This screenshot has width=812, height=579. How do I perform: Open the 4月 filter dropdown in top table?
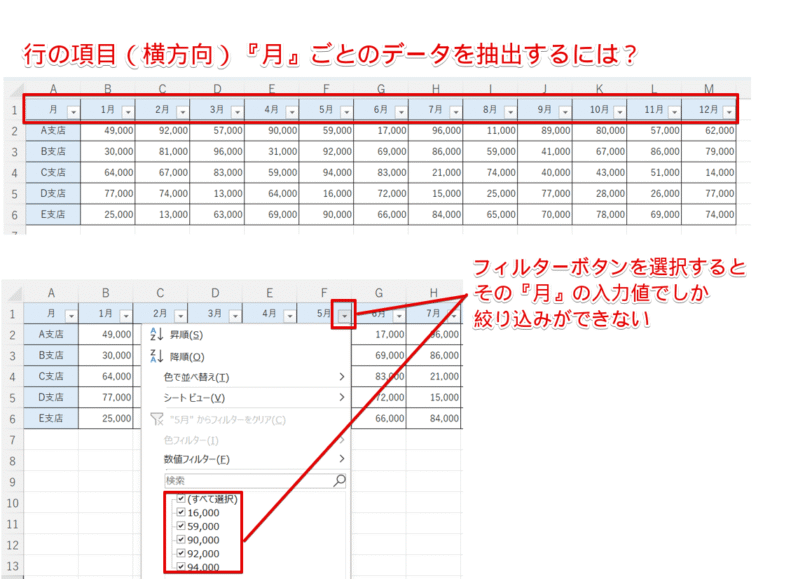tap(292, 112)
